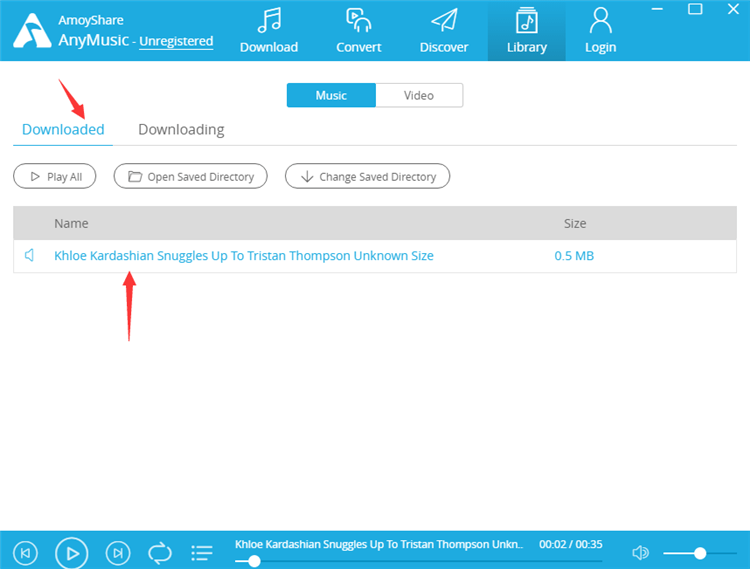Click the AmoyShare logo
Screen dimensions: 750x569
32,31
